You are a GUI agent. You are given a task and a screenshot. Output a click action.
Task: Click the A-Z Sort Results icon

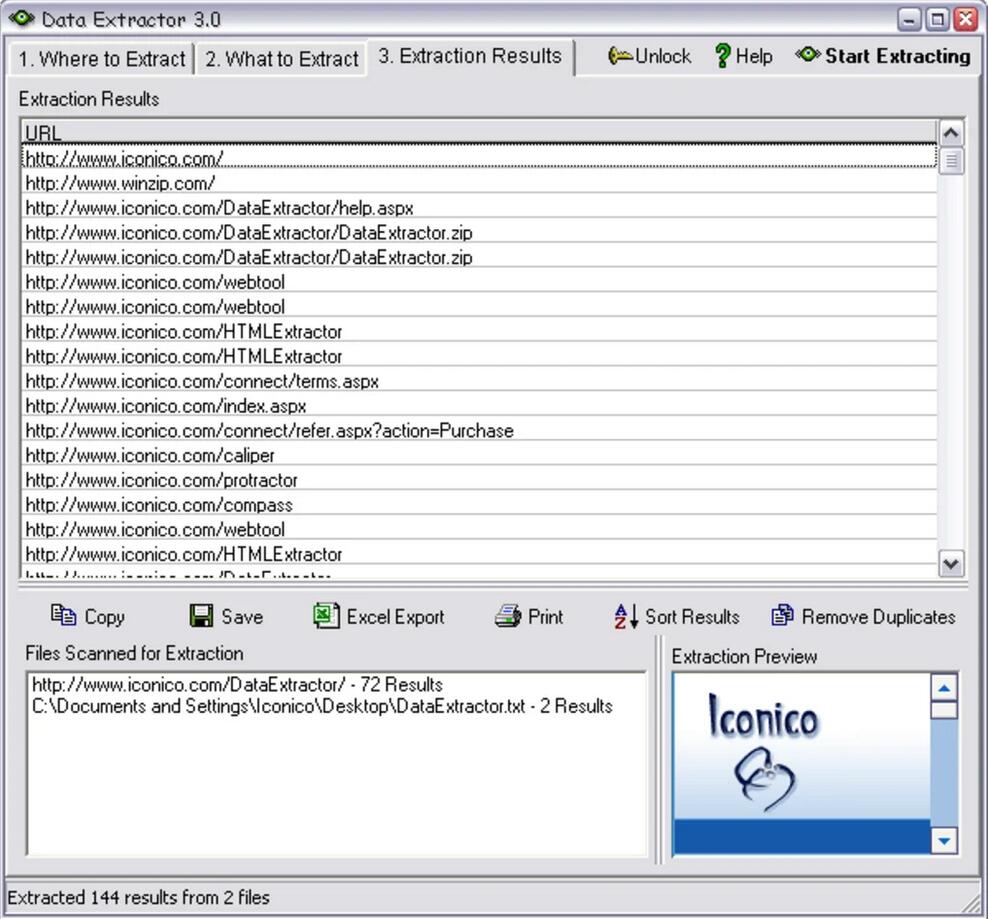click(626, 616)
